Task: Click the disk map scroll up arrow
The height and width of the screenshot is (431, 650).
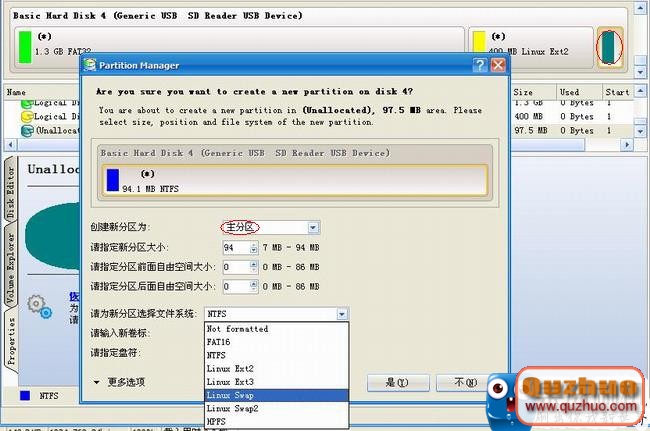Action: [x=640, y=8]
